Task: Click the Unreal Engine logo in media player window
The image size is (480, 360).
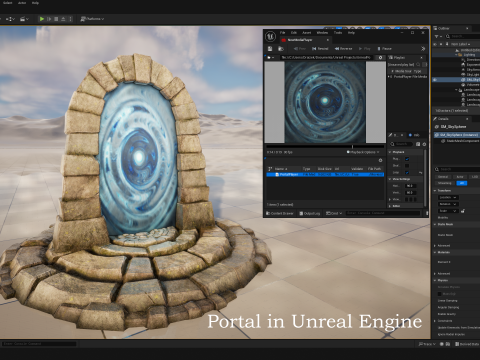Action: point(270,36)
